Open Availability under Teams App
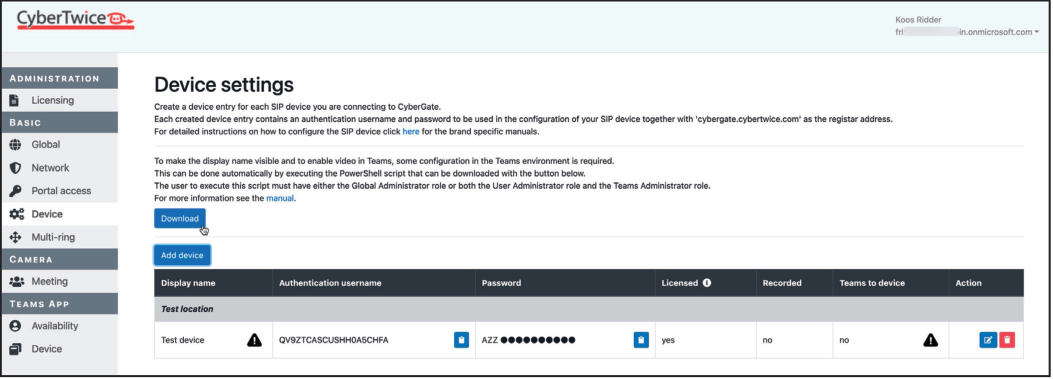The height and width of the screenshot is (379, 1053). click(x=55, y=326)
